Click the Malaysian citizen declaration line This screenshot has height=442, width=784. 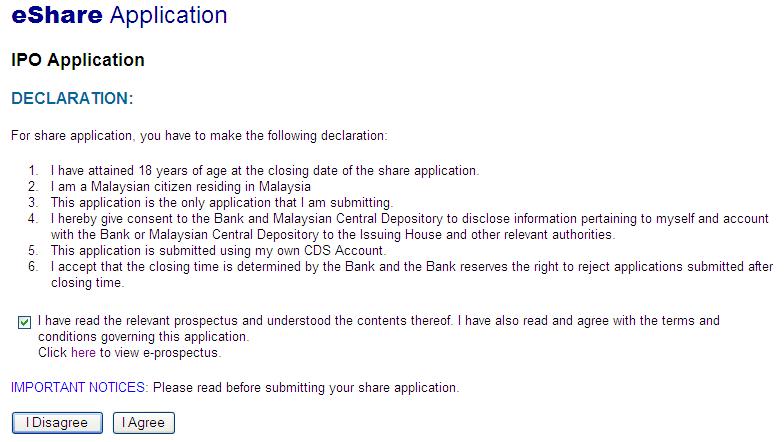click(x=180, y=186)
